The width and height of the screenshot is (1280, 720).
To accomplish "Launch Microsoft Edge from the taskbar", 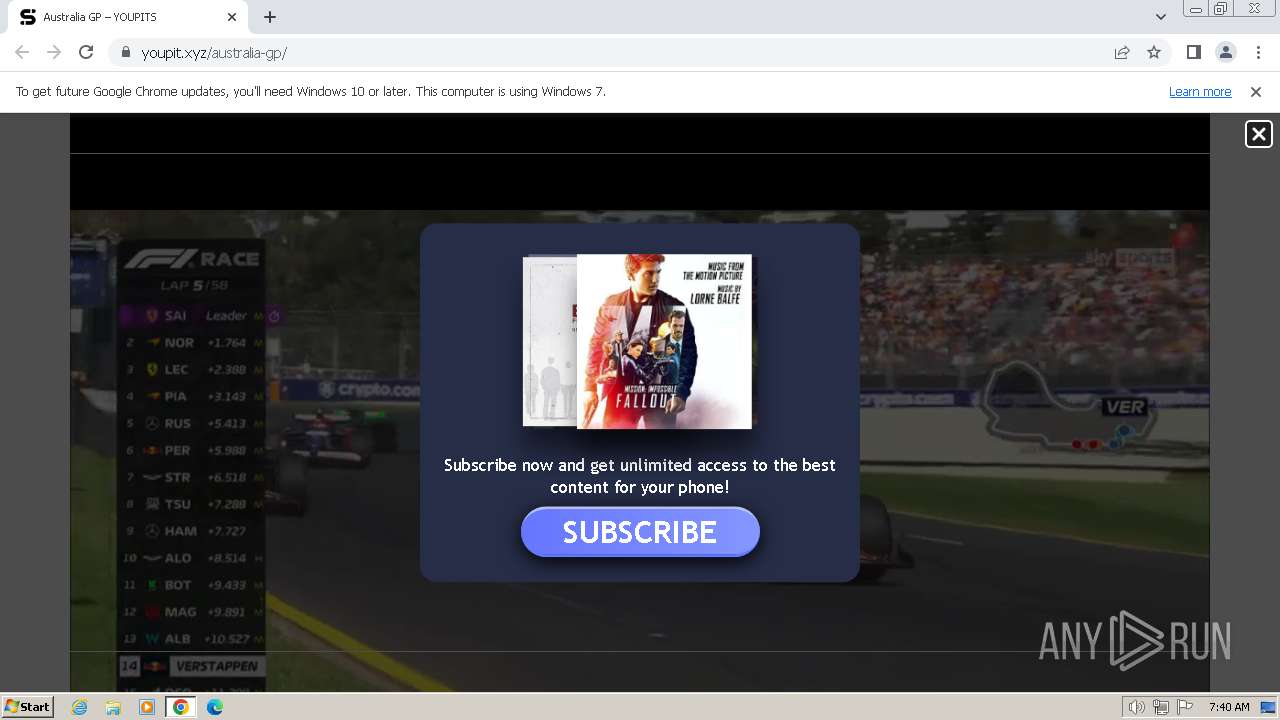I will [215, 707].
